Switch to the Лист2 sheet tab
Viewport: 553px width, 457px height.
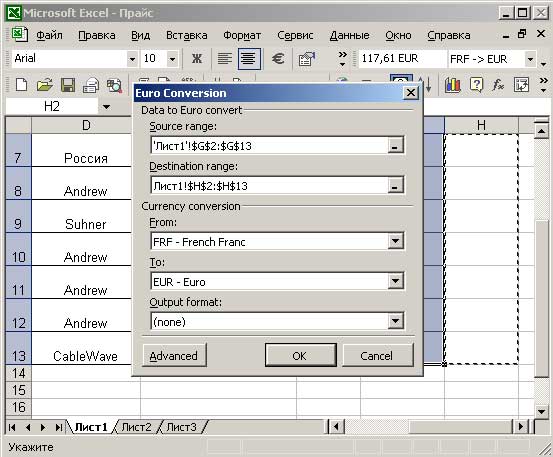point(136,427)
